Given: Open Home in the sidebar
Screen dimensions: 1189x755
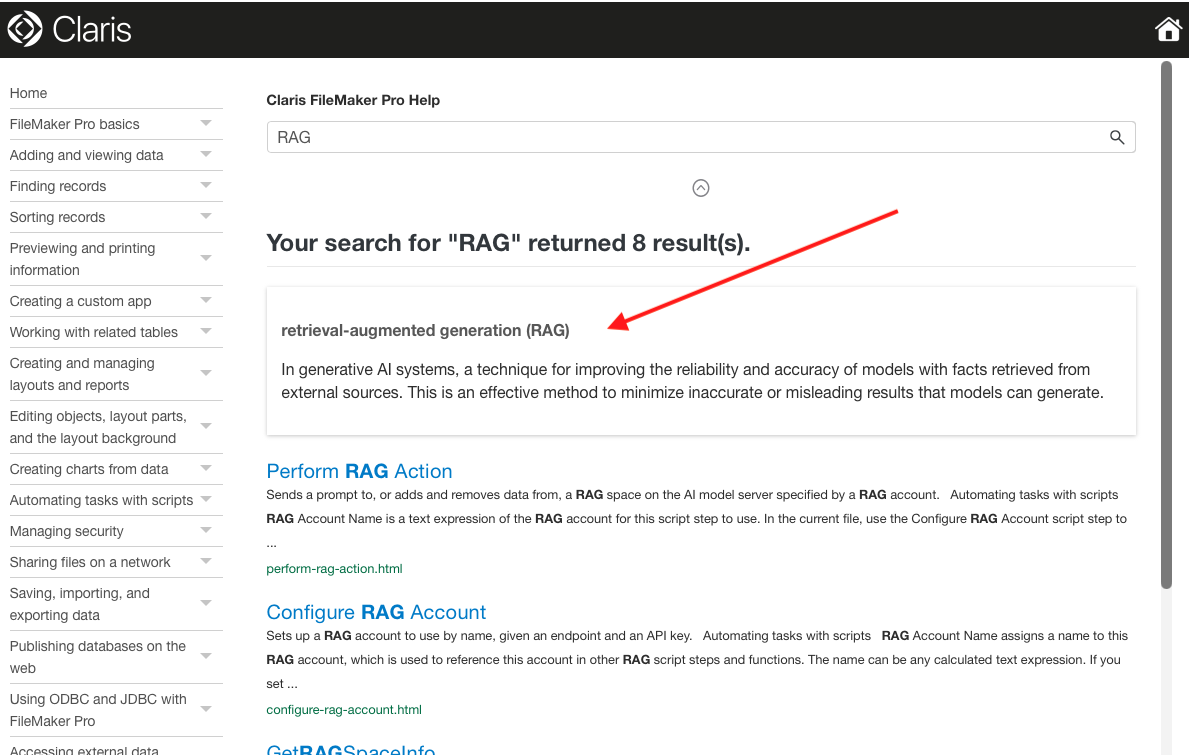Looking at the screenshot, I should tap(29, 93).
